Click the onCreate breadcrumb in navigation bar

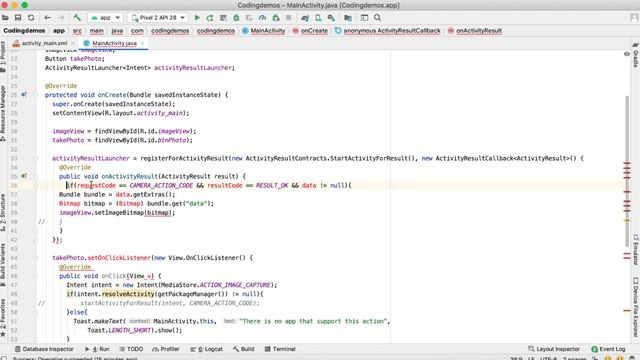tap(310, 31)
